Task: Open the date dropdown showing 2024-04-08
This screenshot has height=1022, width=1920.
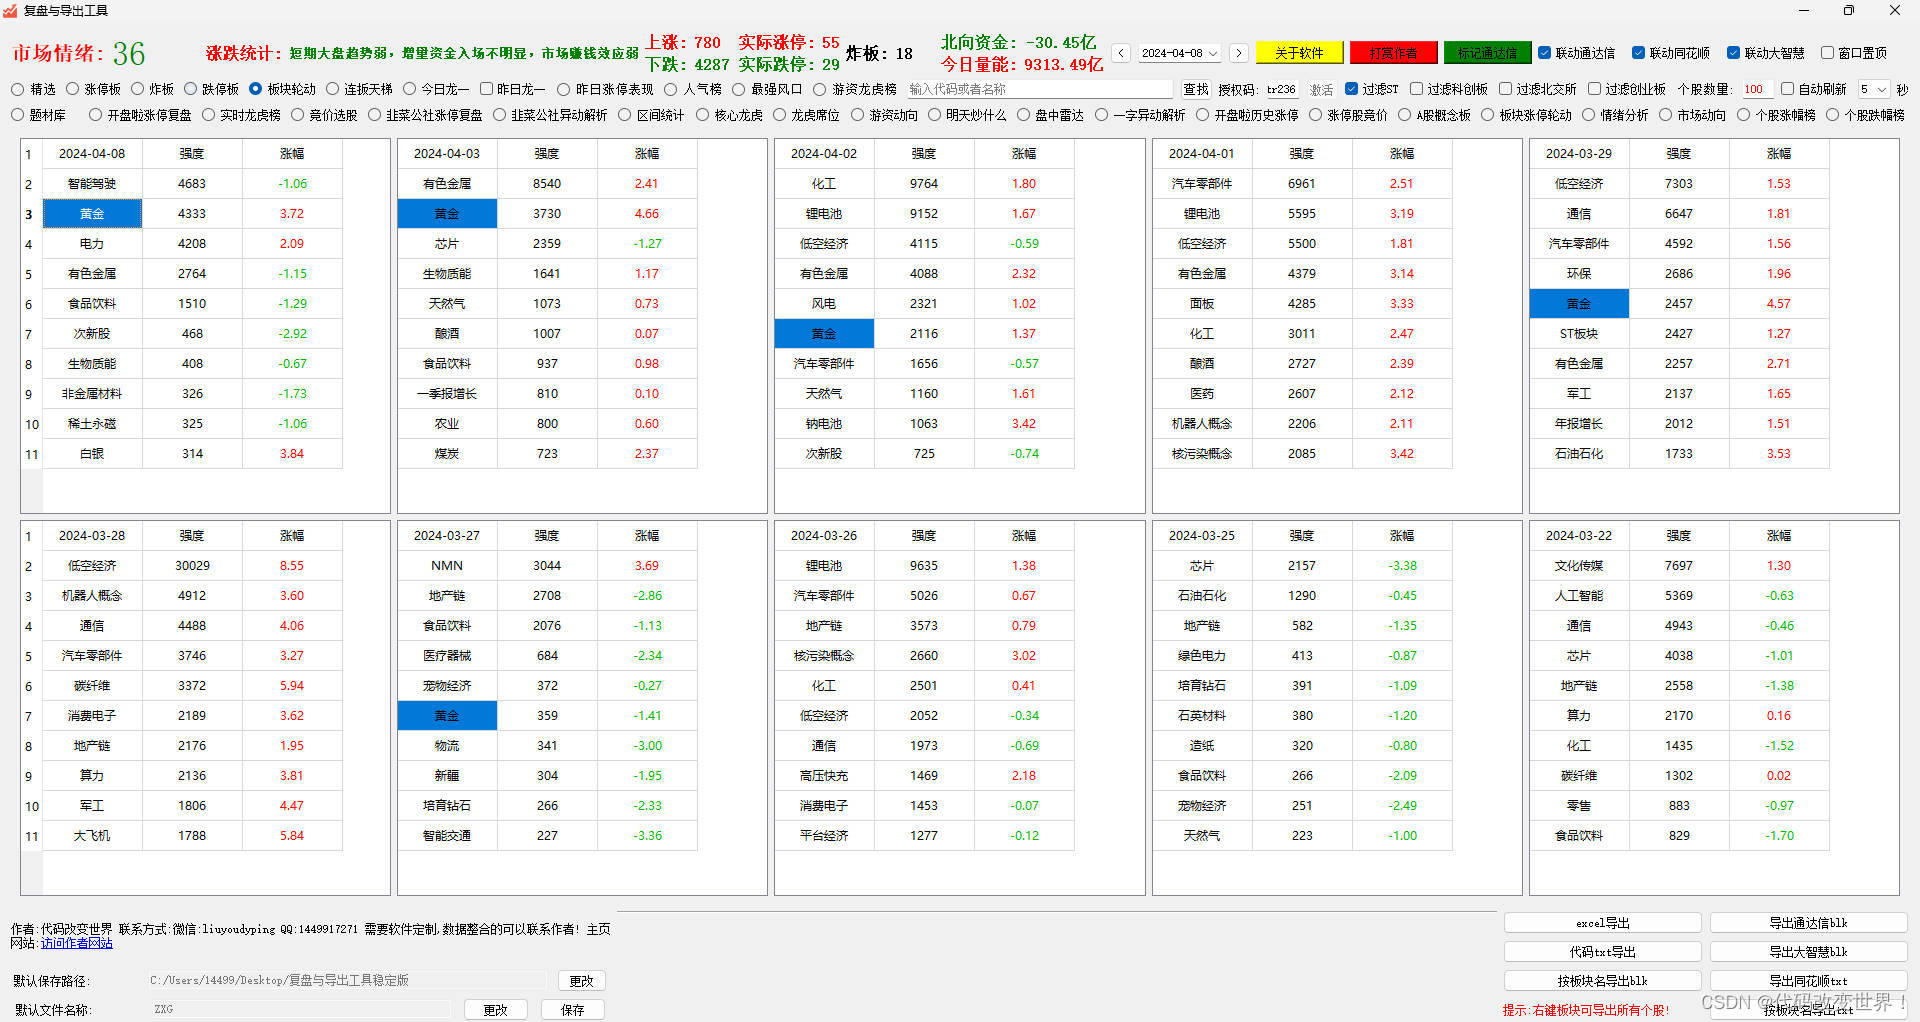Action: click(x=1180, y=53)
